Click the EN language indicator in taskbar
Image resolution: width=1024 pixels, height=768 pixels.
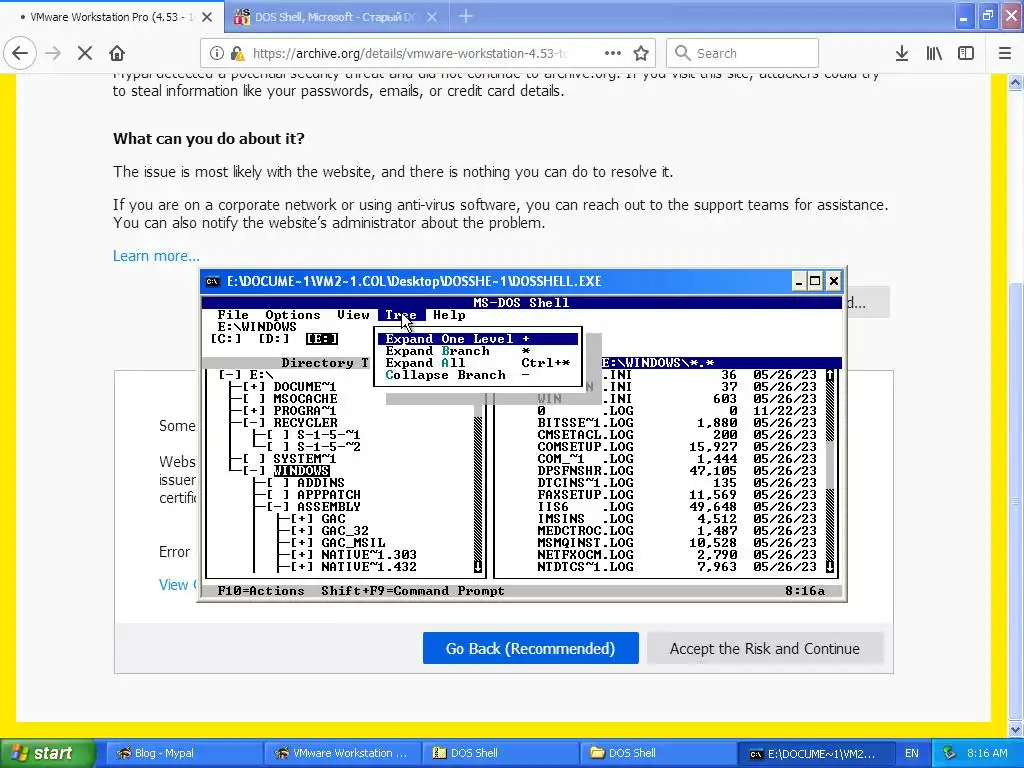click(912, 753)
